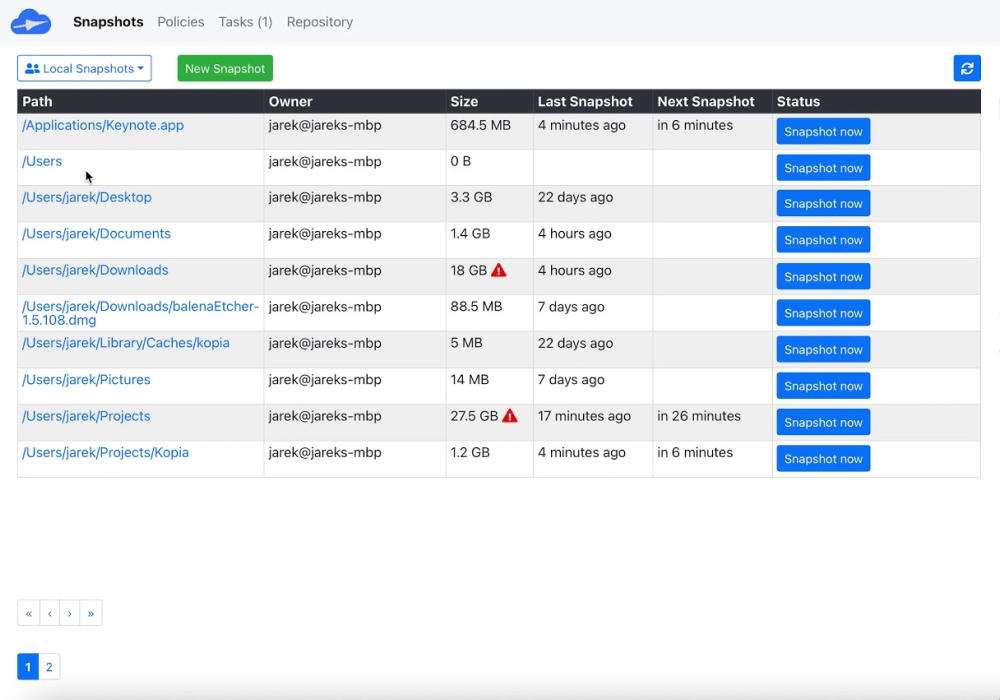Snapshot now for /Users/jarek/Pictures
The image size is (1000, 700).
(x=823, y=385)
